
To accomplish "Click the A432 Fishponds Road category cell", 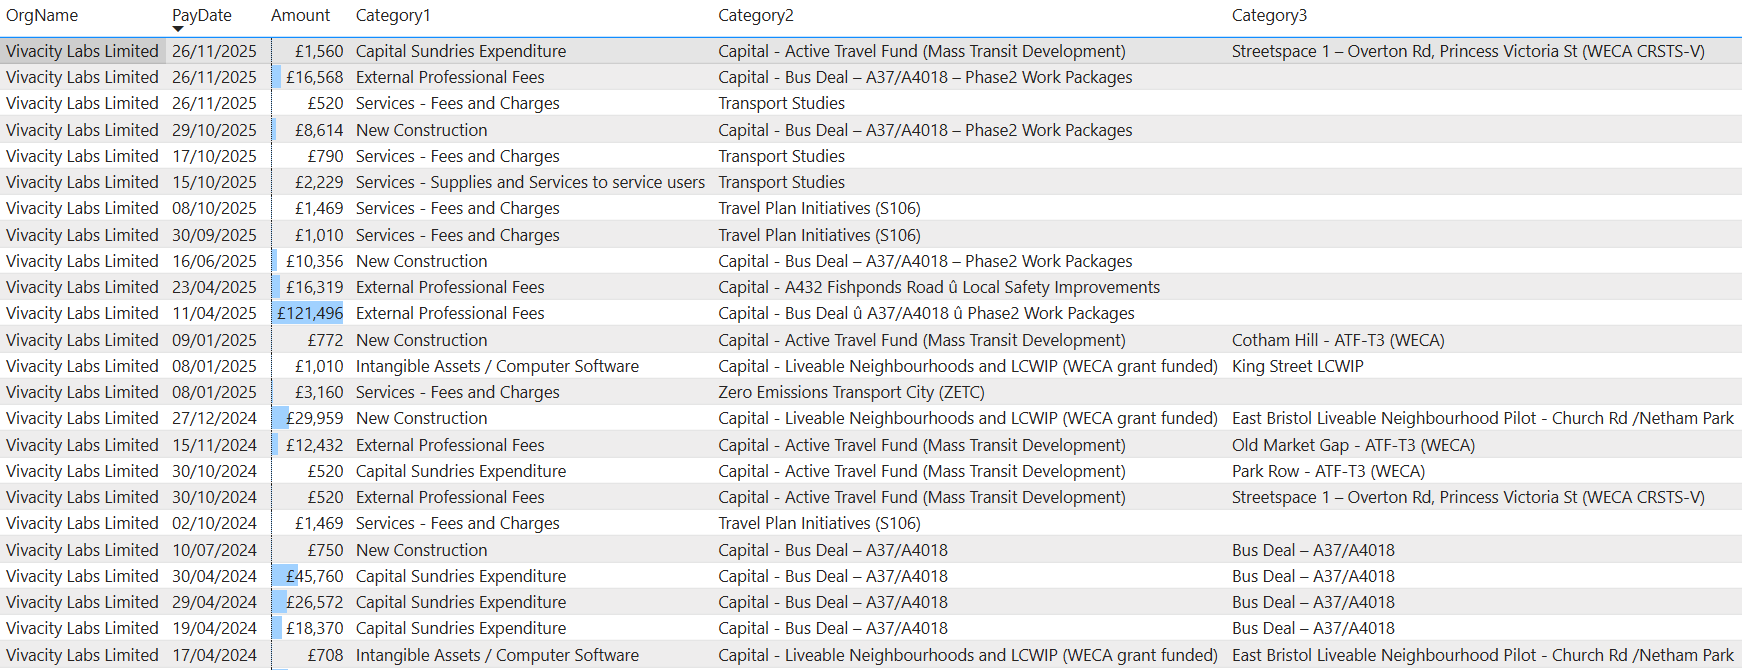I will pos(938,287).
